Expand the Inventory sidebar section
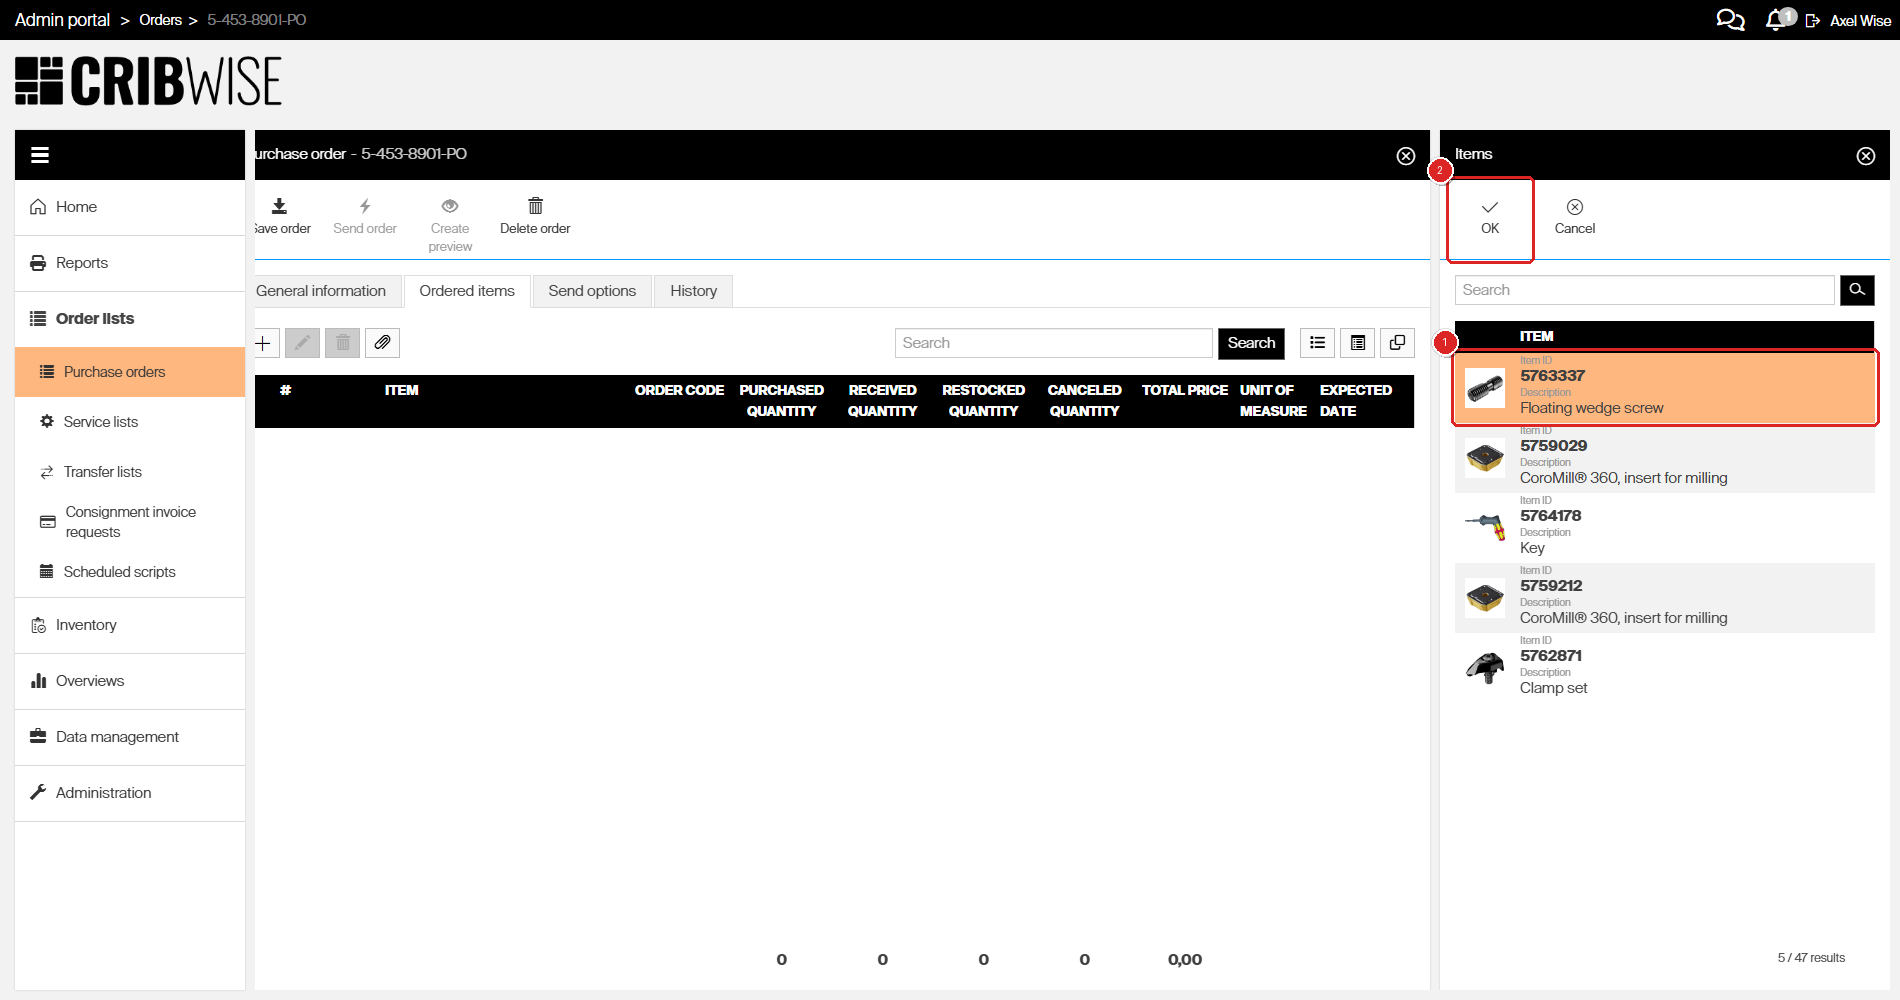Image resolution: width=1900 pixels, height=1000 pixels. [x=86, y=625]
